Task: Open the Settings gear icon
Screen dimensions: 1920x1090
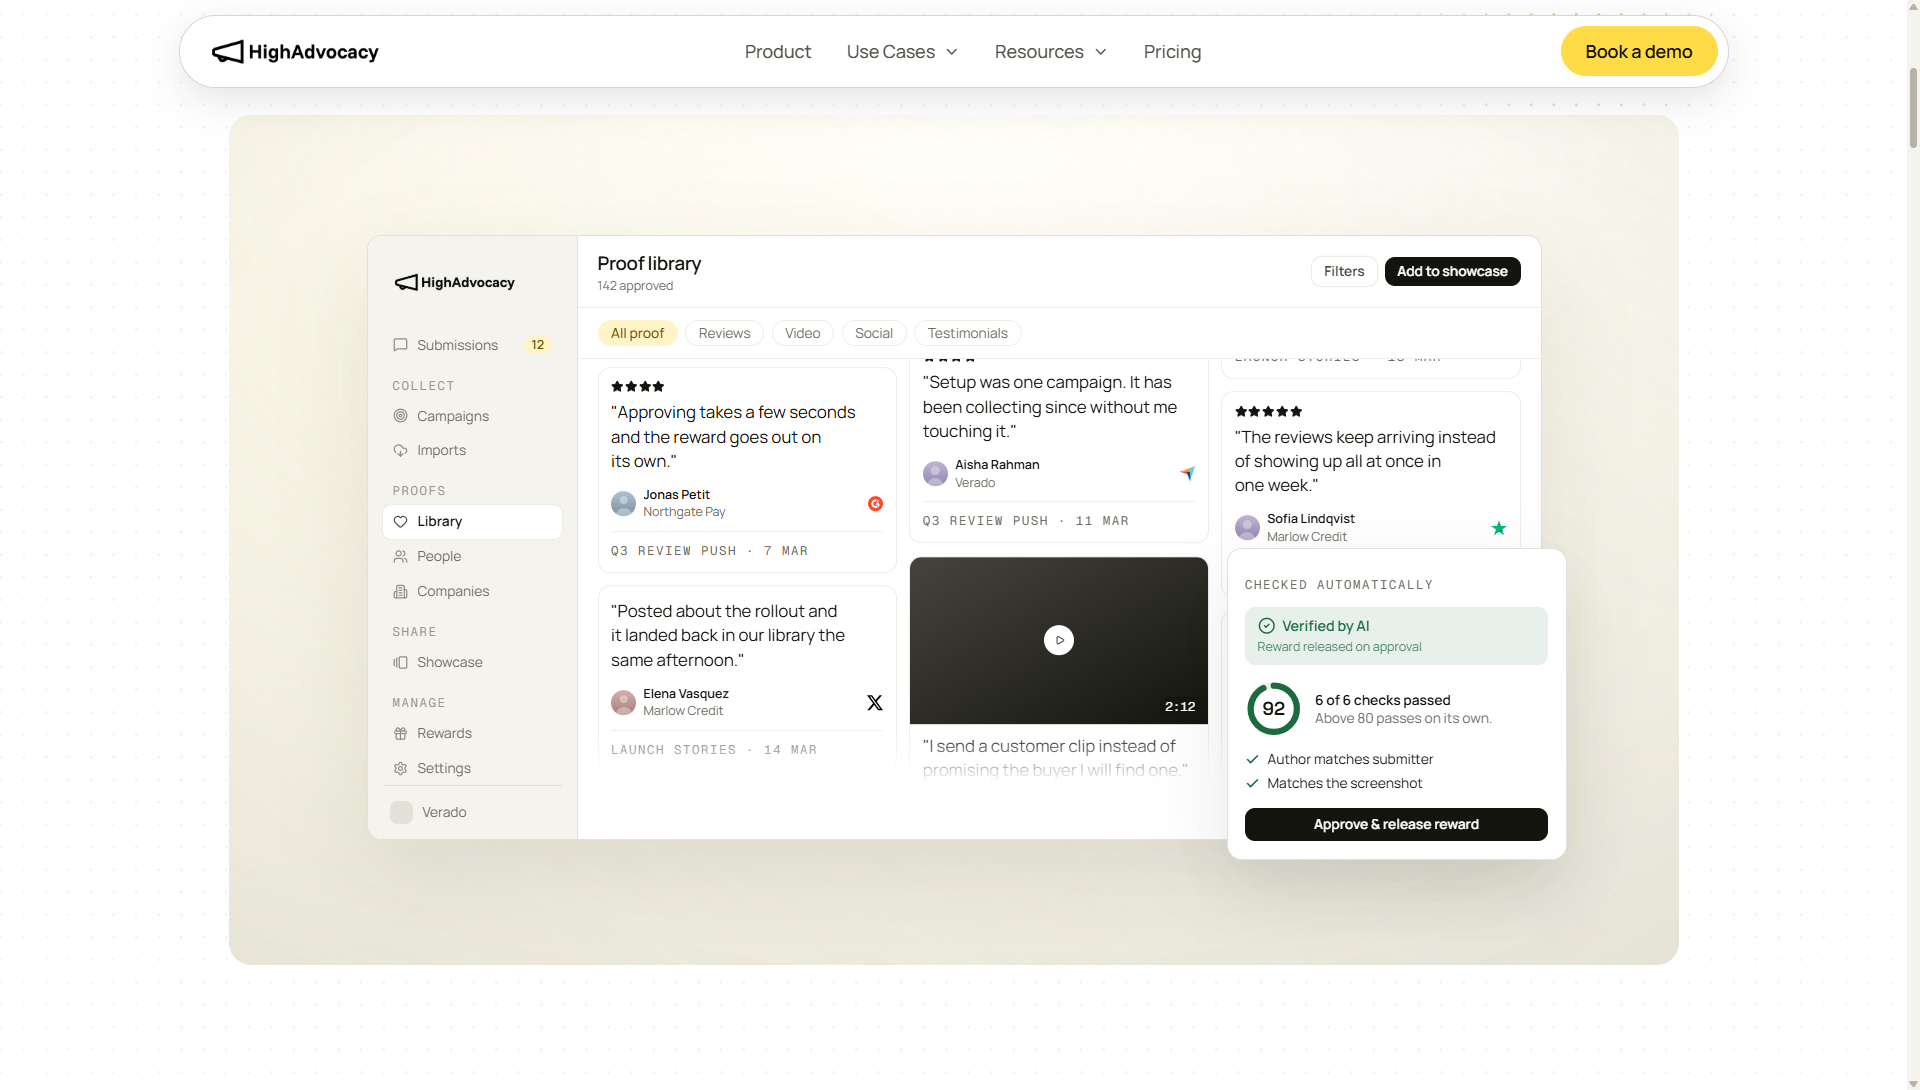Action: (400, 769)
